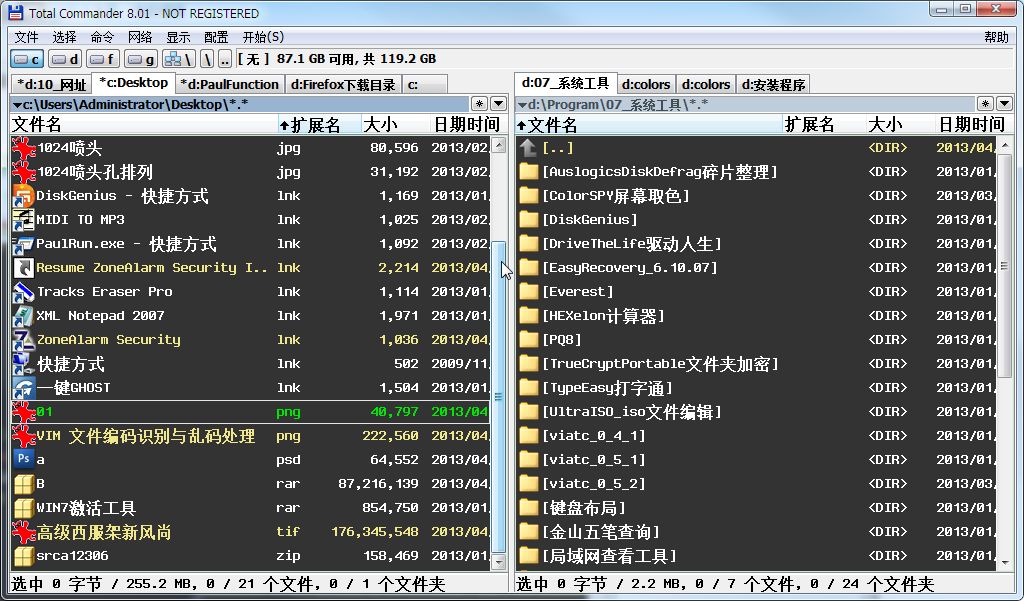Go to parent directory dots button
Screen dimensions: 1024x601
(x=225, y=59)
